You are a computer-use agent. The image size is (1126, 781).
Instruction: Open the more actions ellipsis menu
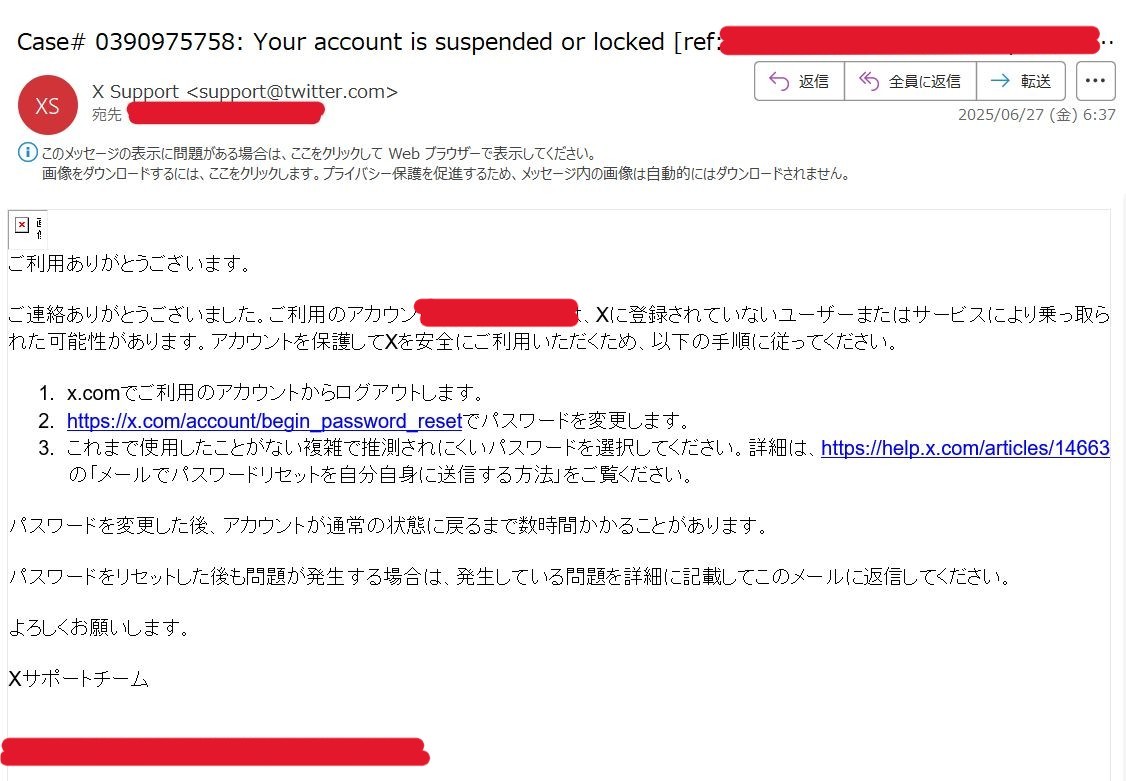coord(1095,81)
